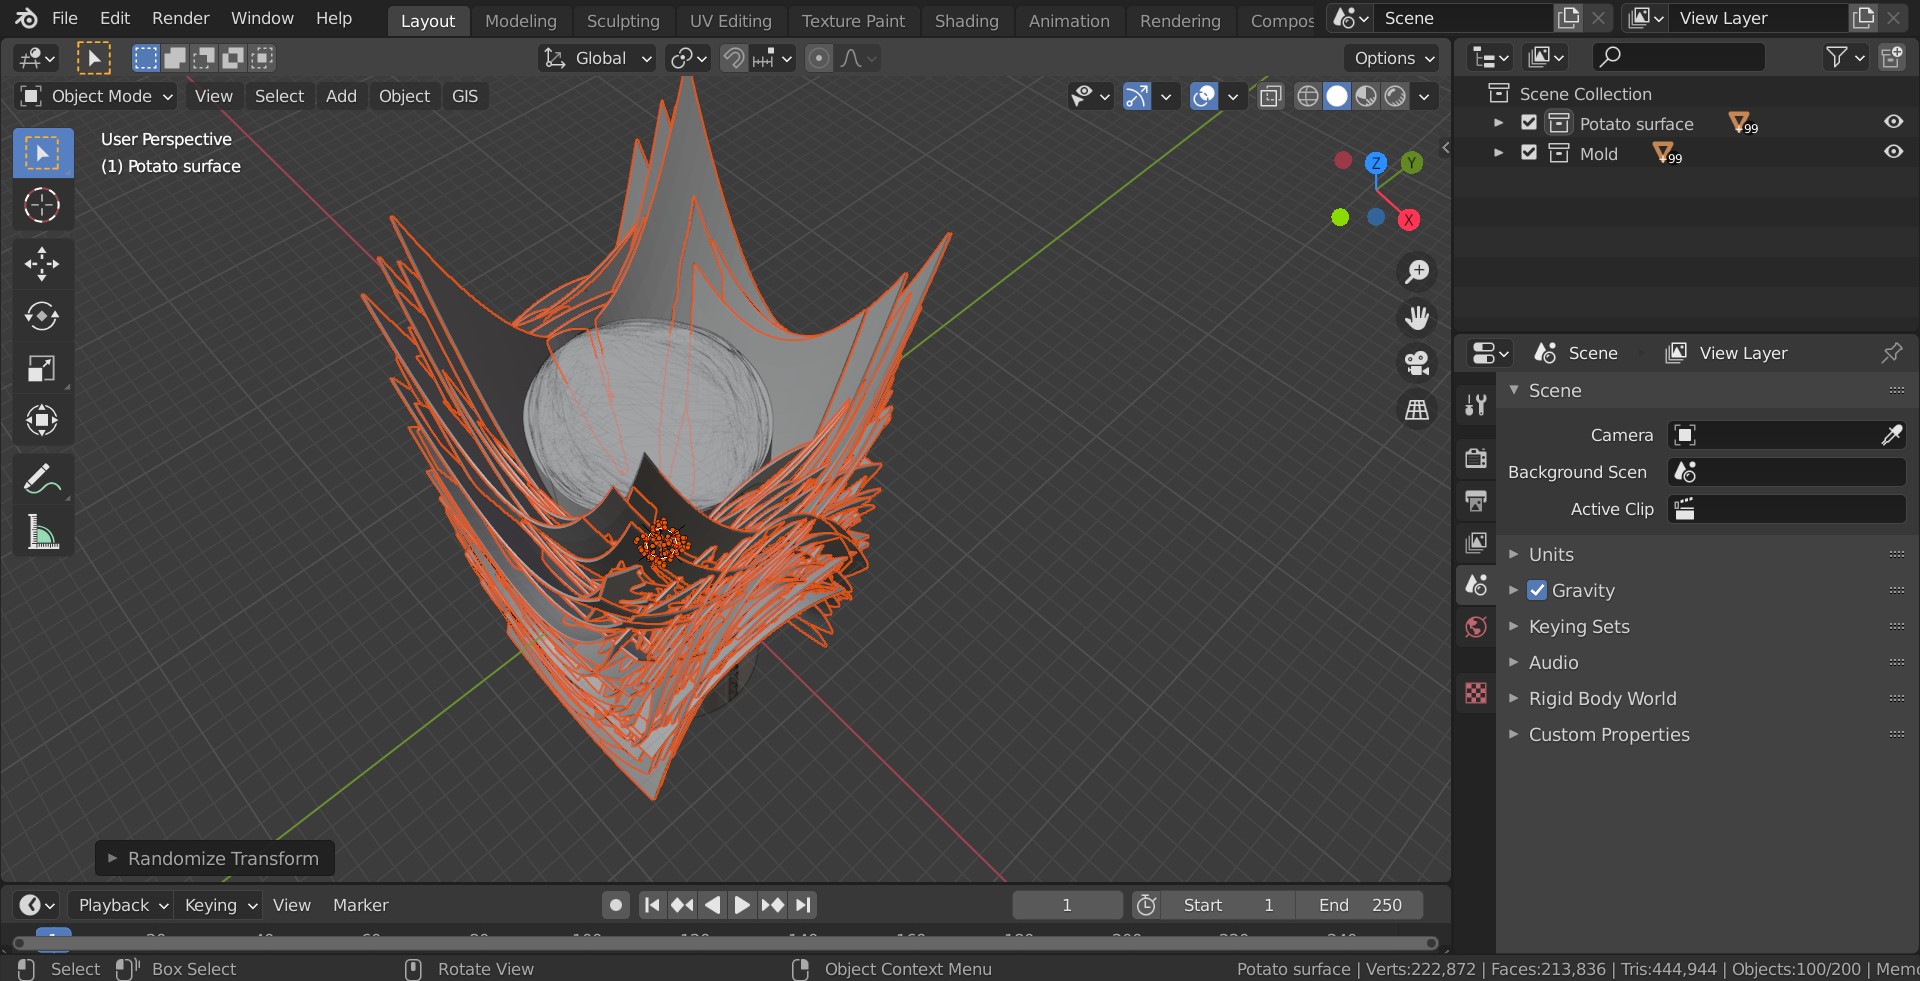The height and width of the screenshot is (981, 1920).
Task: Switch to the Sculpting workspace tab
Action: click(x=623, y=21)
